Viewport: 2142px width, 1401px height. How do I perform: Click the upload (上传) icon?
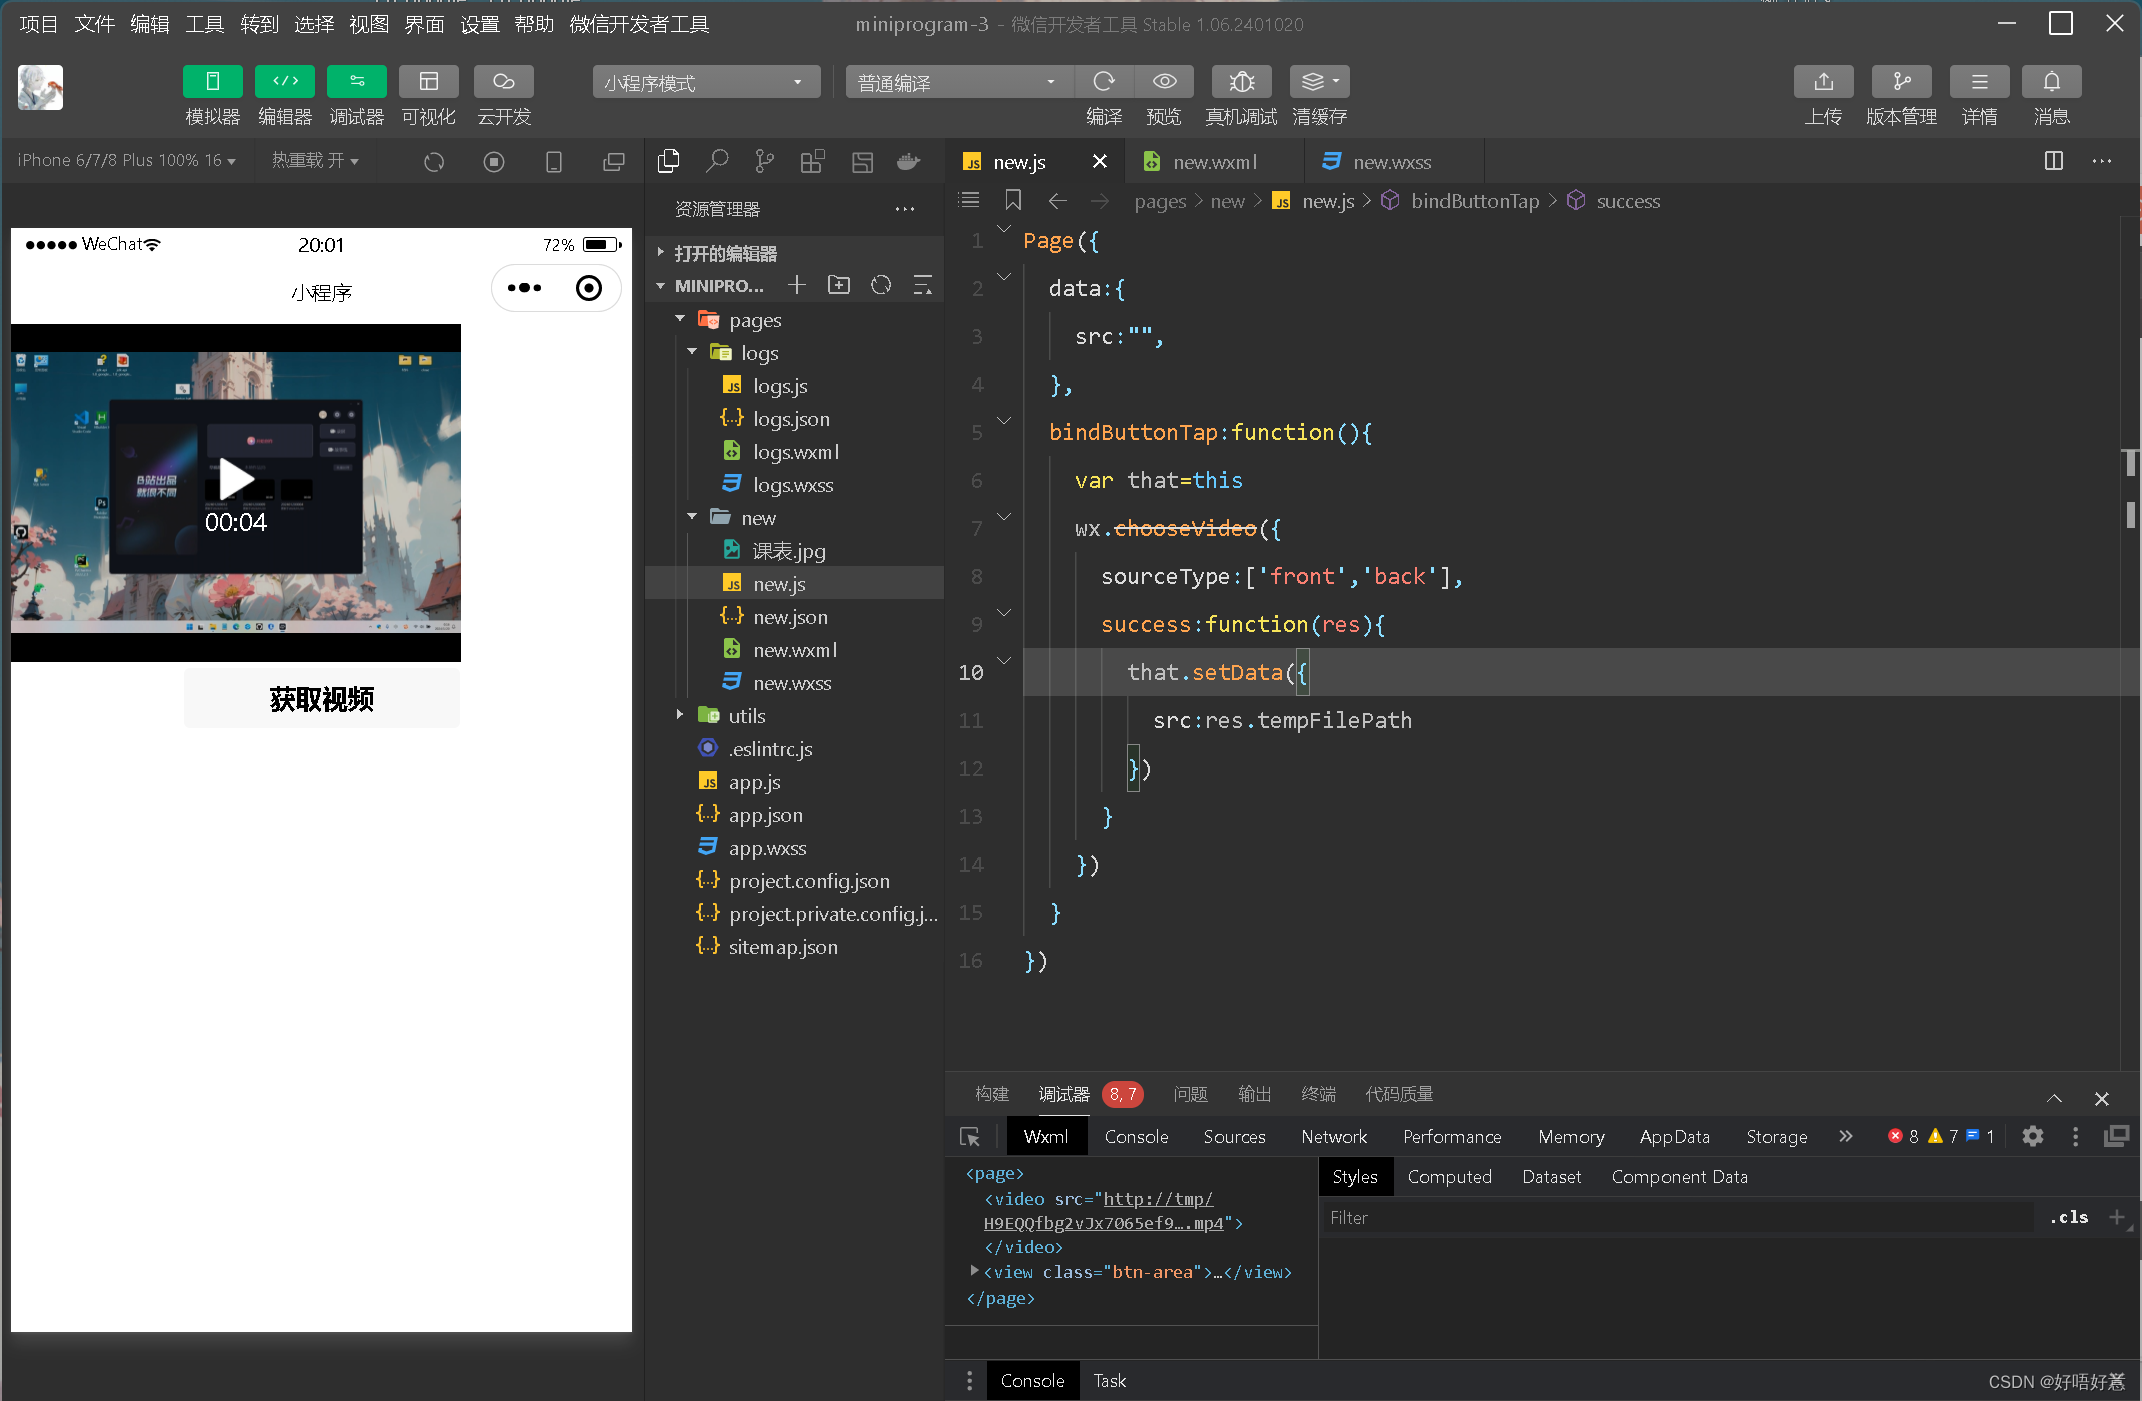(x=1823, y=82)
